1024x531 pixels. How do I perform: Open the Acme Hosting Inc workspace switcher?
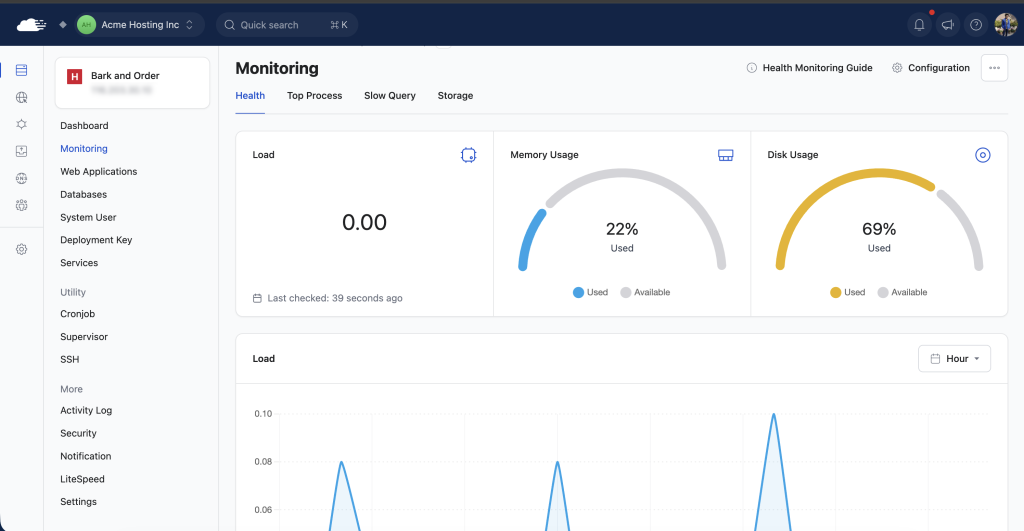(136, 25)
